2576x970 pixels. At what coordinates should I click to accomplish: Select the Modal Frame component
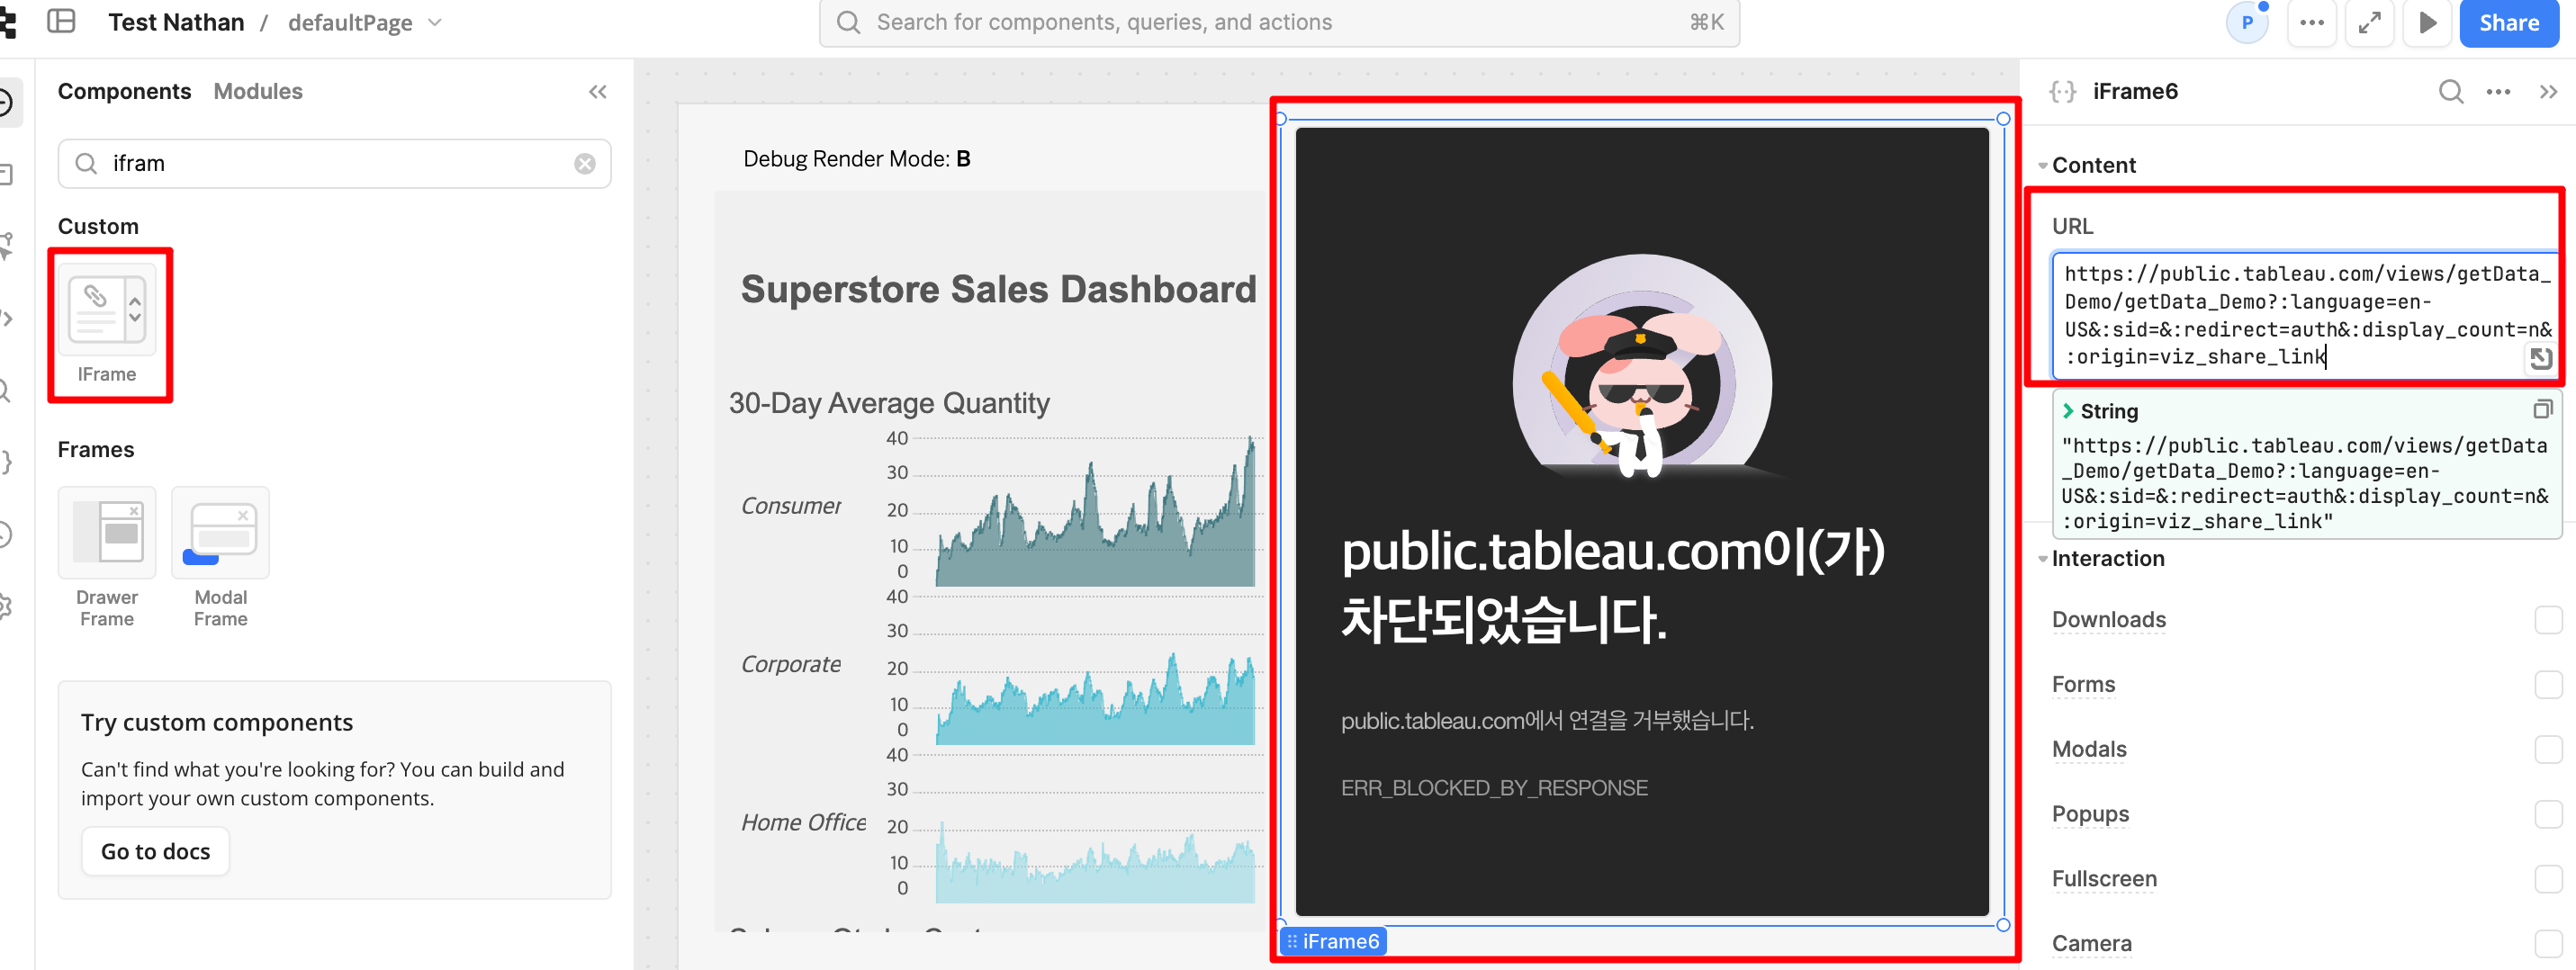(x=221, y=557)
